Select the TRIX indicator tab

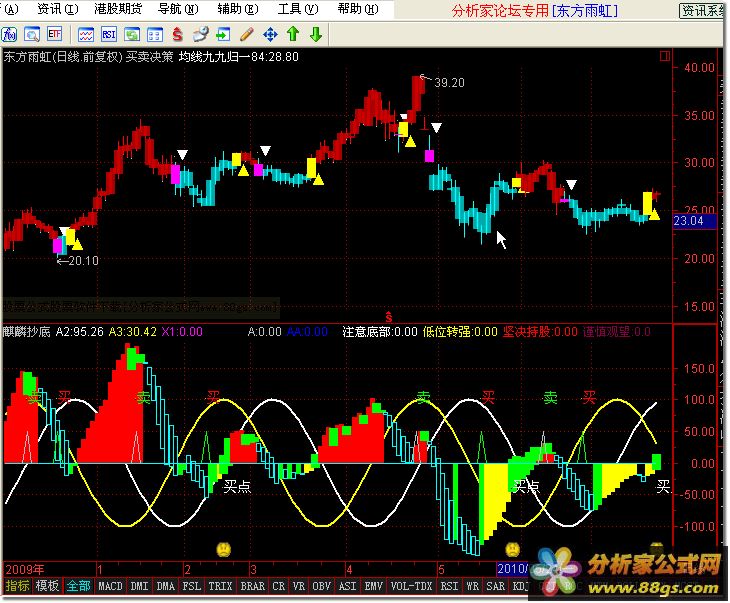point(220,586)
